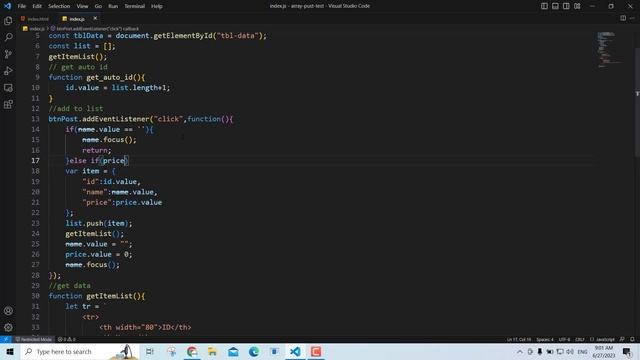Screen dimensions: 640x360
Task: Click the taskbar search box
Action: [80, 351]
